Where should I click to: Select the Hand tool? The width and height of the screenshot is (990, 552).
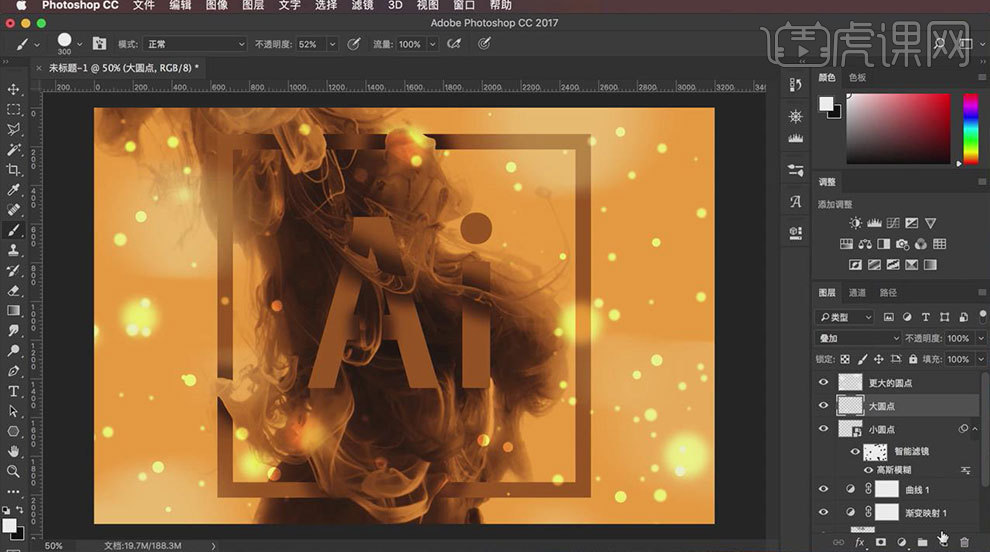[x=14, y=451]
